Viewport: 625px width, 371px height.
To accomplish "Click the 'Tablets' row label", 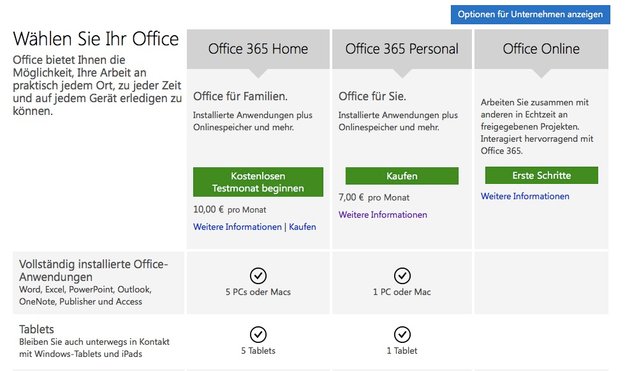I will pos(36,329).
